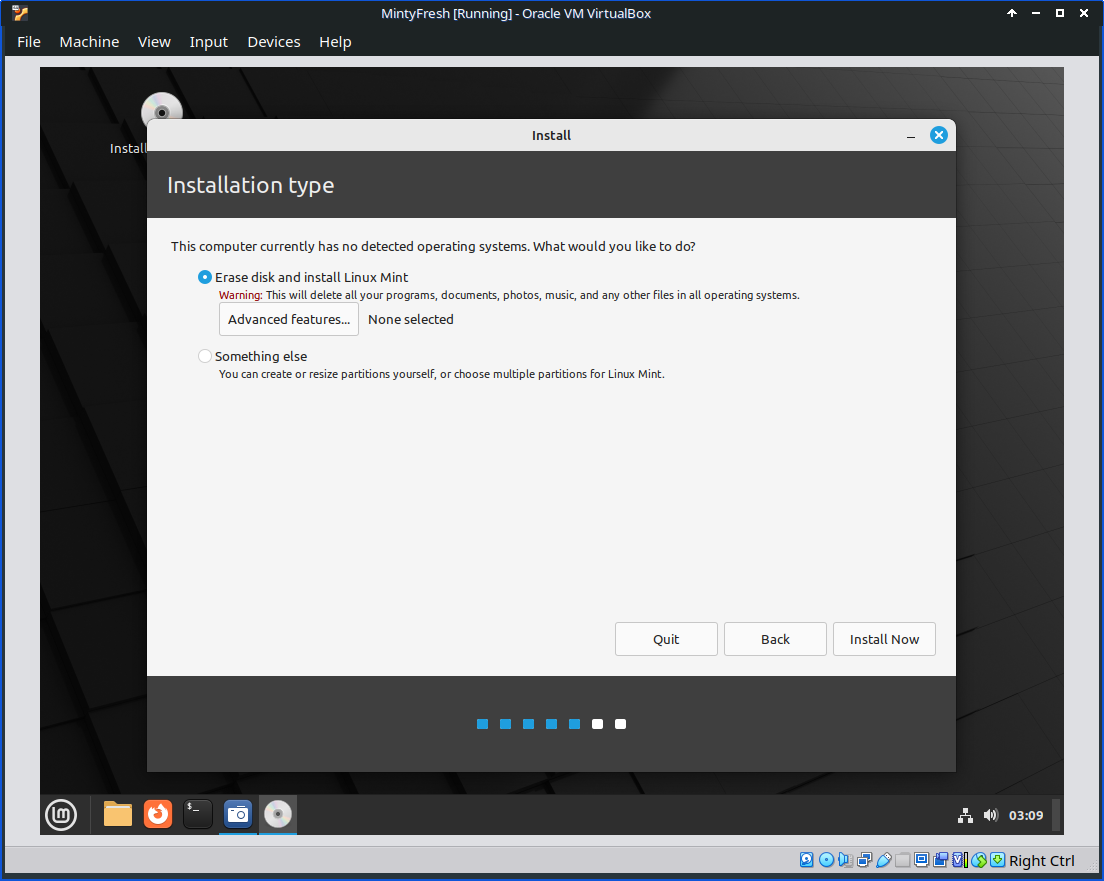Viewport: 1104px width, 881px height.
Task: Click the None selected label
Action: click(x=410, y=320)
